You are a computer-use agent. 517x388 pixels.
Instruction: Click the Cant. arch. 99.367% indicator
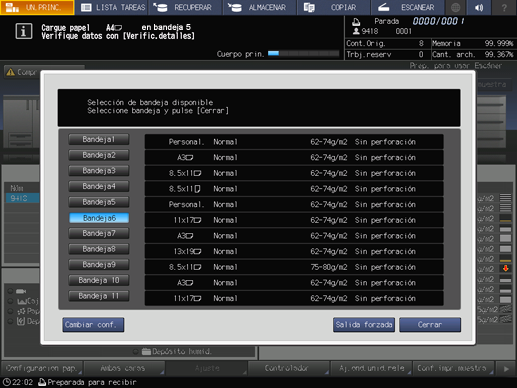pyautogui.click(x=472, y=54)
